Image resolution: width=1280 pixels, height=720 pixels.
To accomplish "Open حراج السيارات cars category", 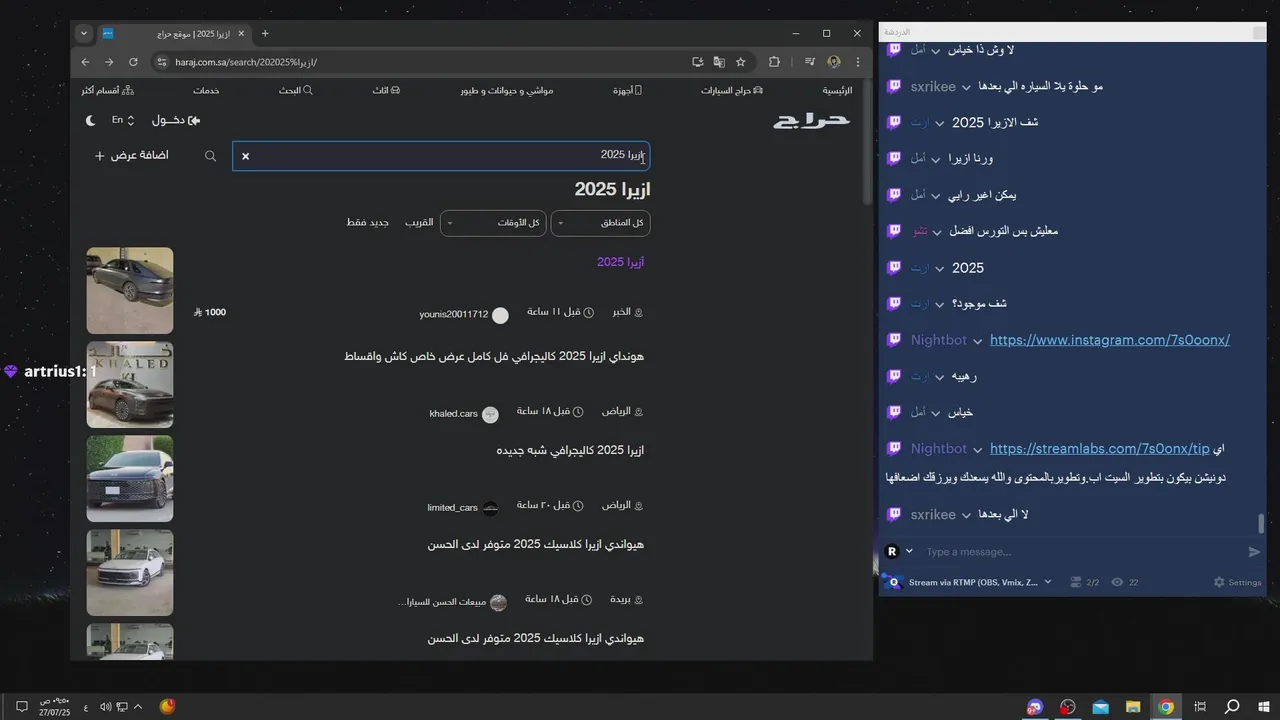I will (x=732, y=90).
